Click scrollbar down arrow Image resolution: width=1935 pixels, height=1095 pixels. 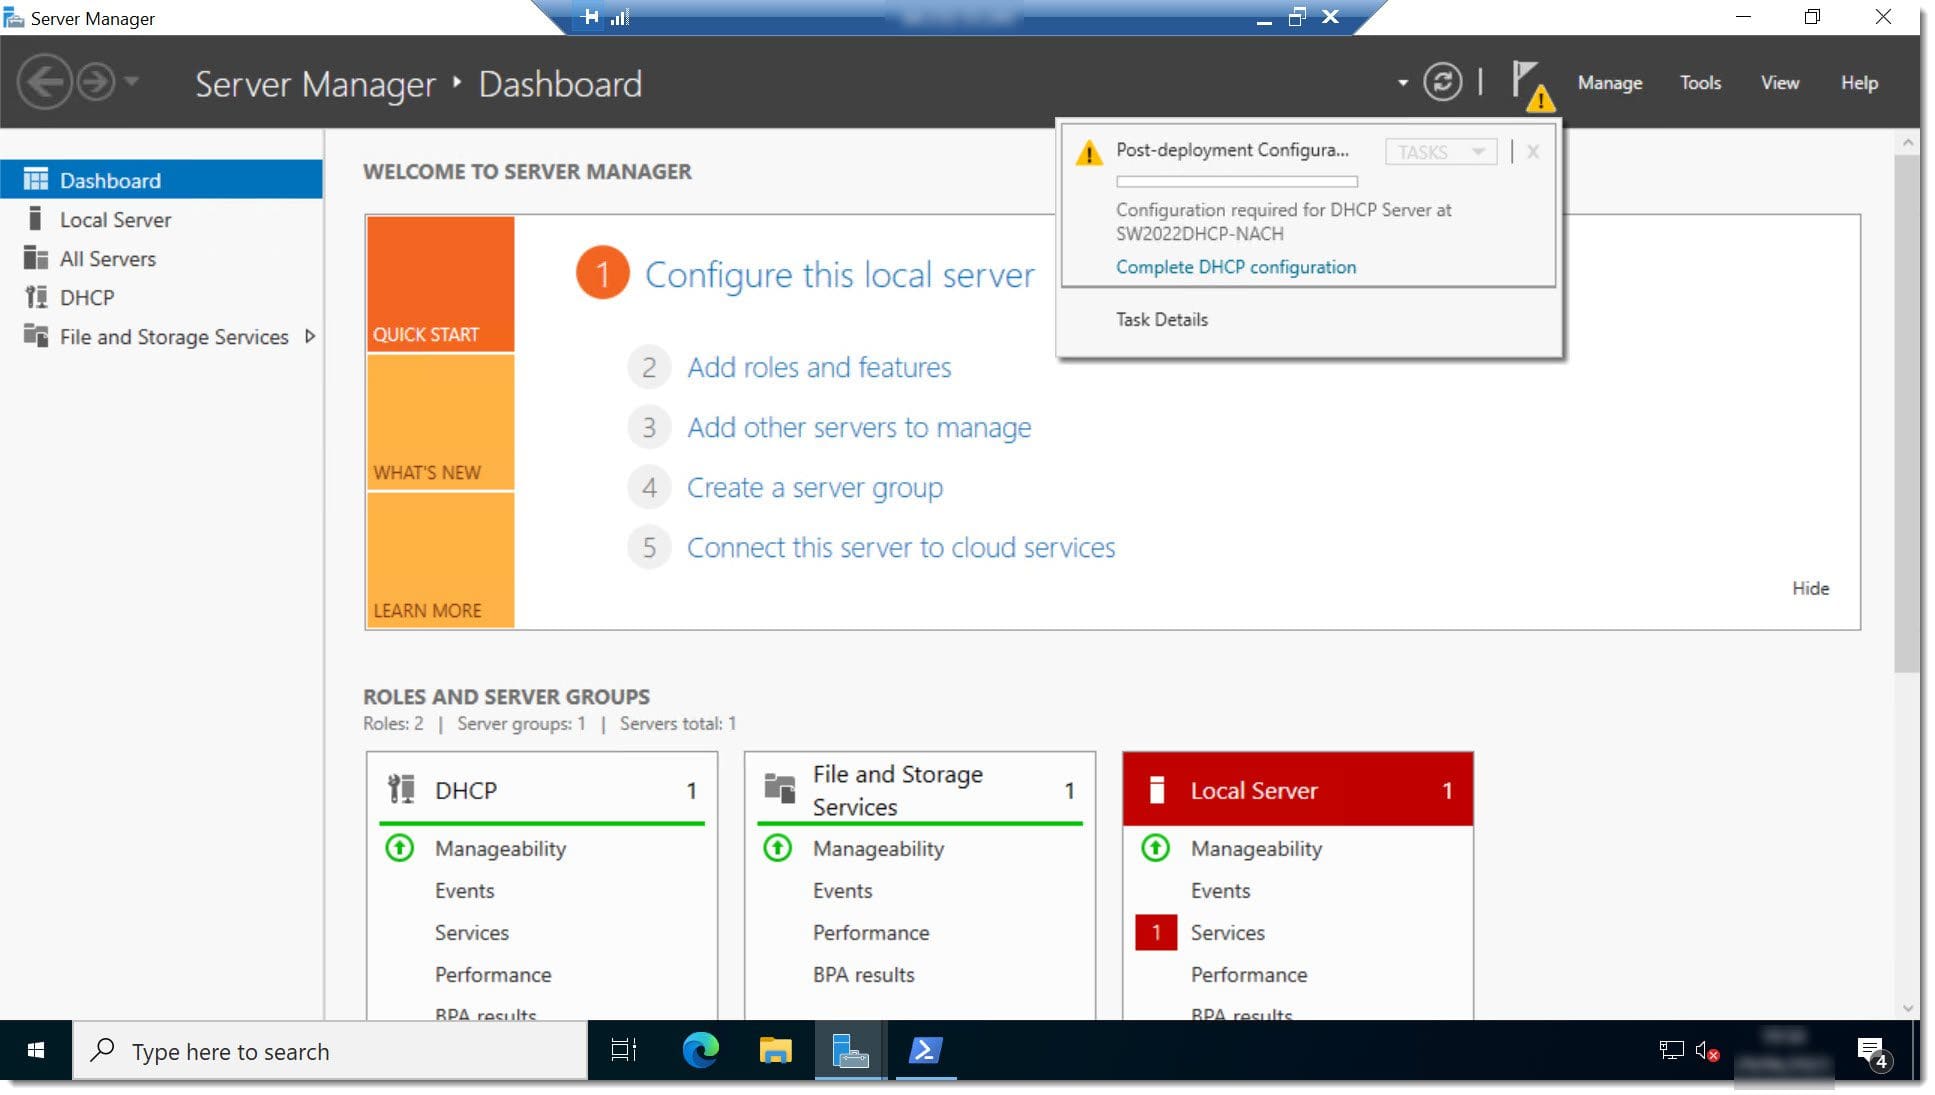1907,1008
